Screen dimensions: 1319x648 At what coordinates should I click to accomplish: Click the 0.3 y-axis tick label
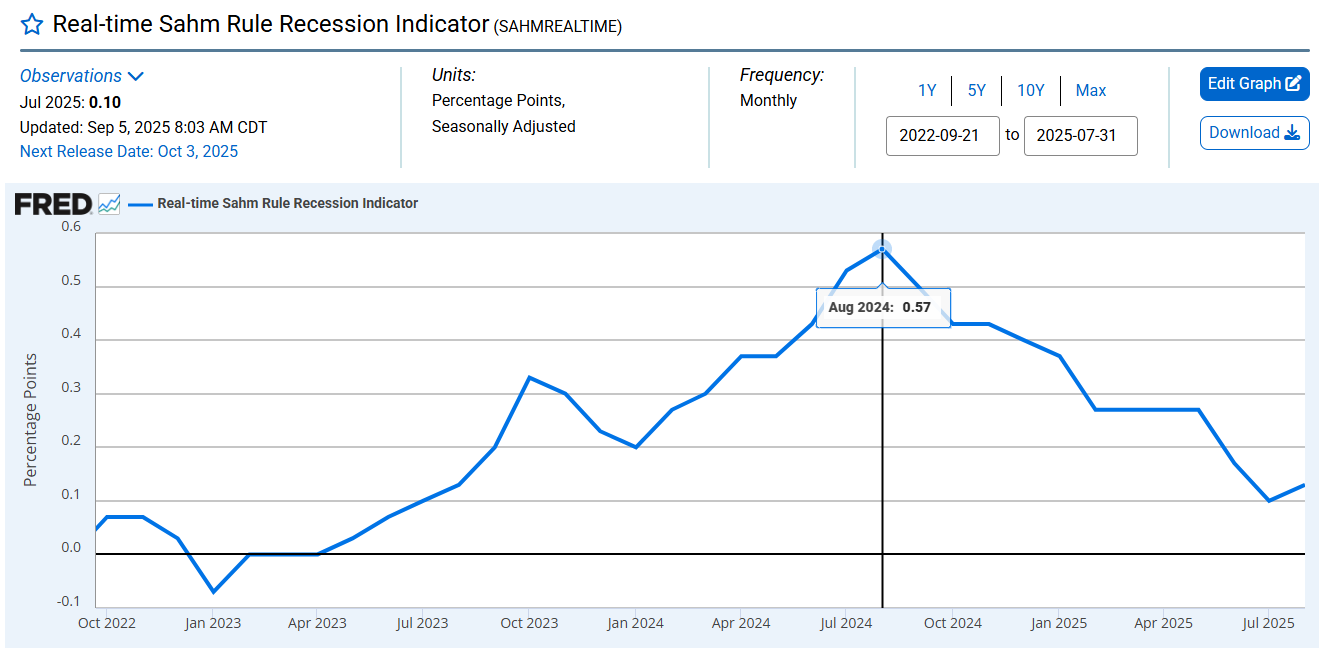point(71,388)
